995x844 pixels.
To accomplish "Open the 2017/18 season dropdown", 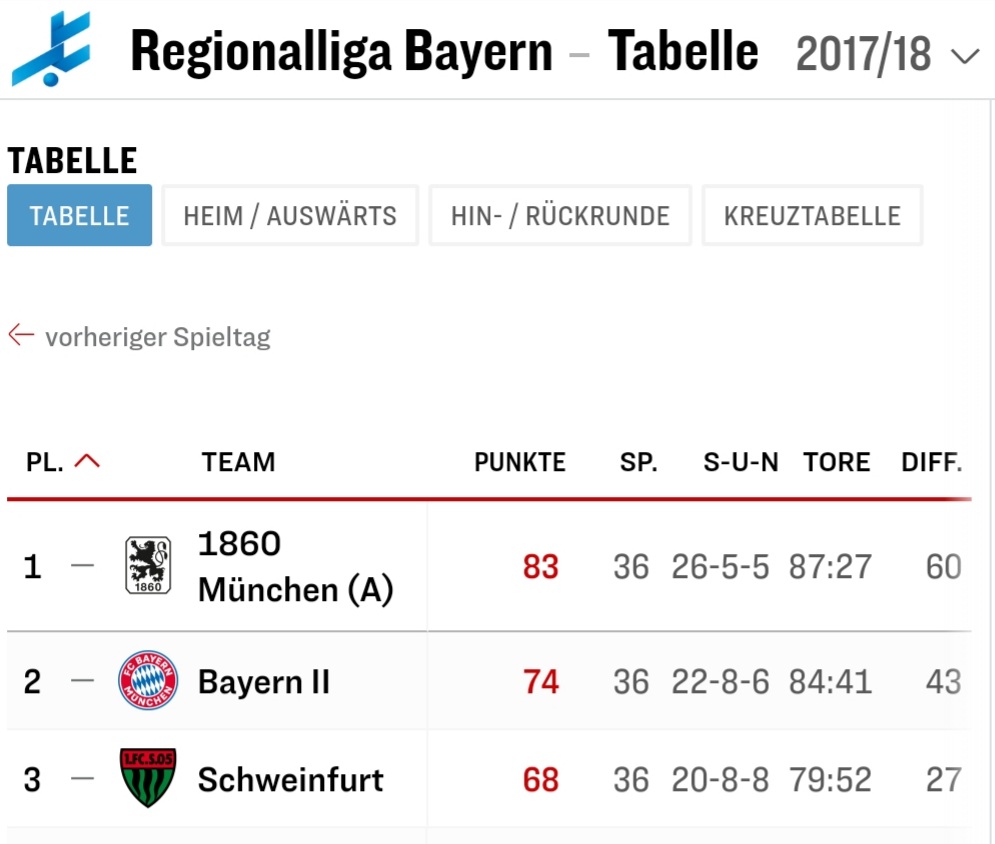I will [x=887, y=54].
